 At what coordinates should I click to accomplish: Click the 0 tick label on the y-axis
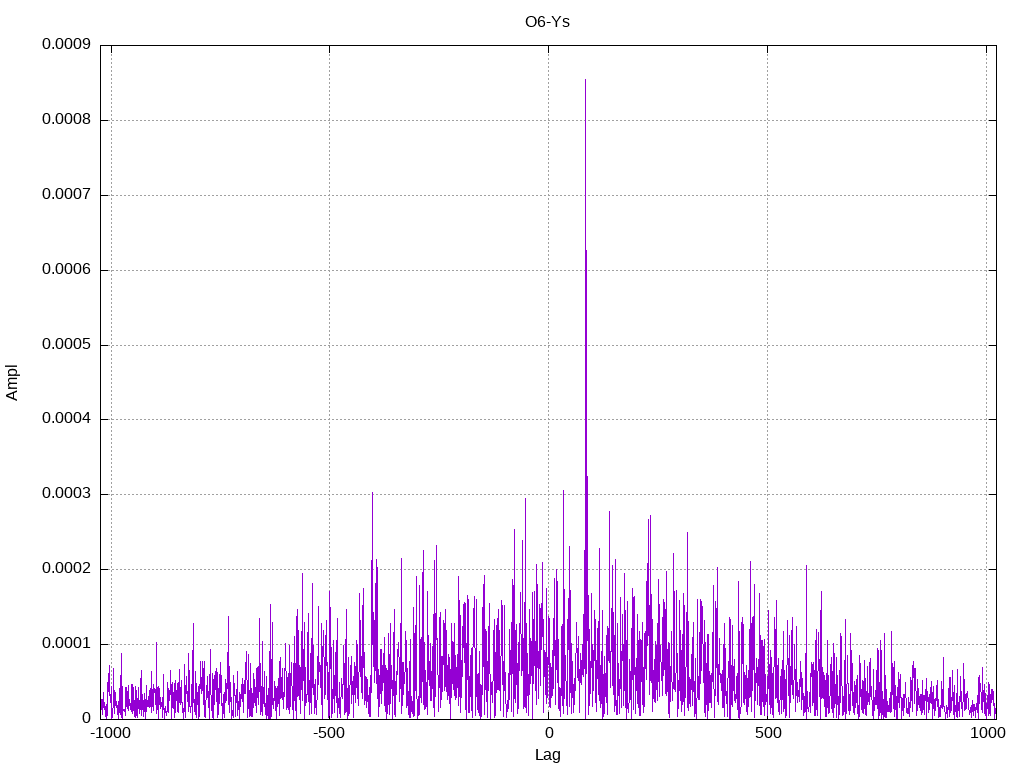87,719
